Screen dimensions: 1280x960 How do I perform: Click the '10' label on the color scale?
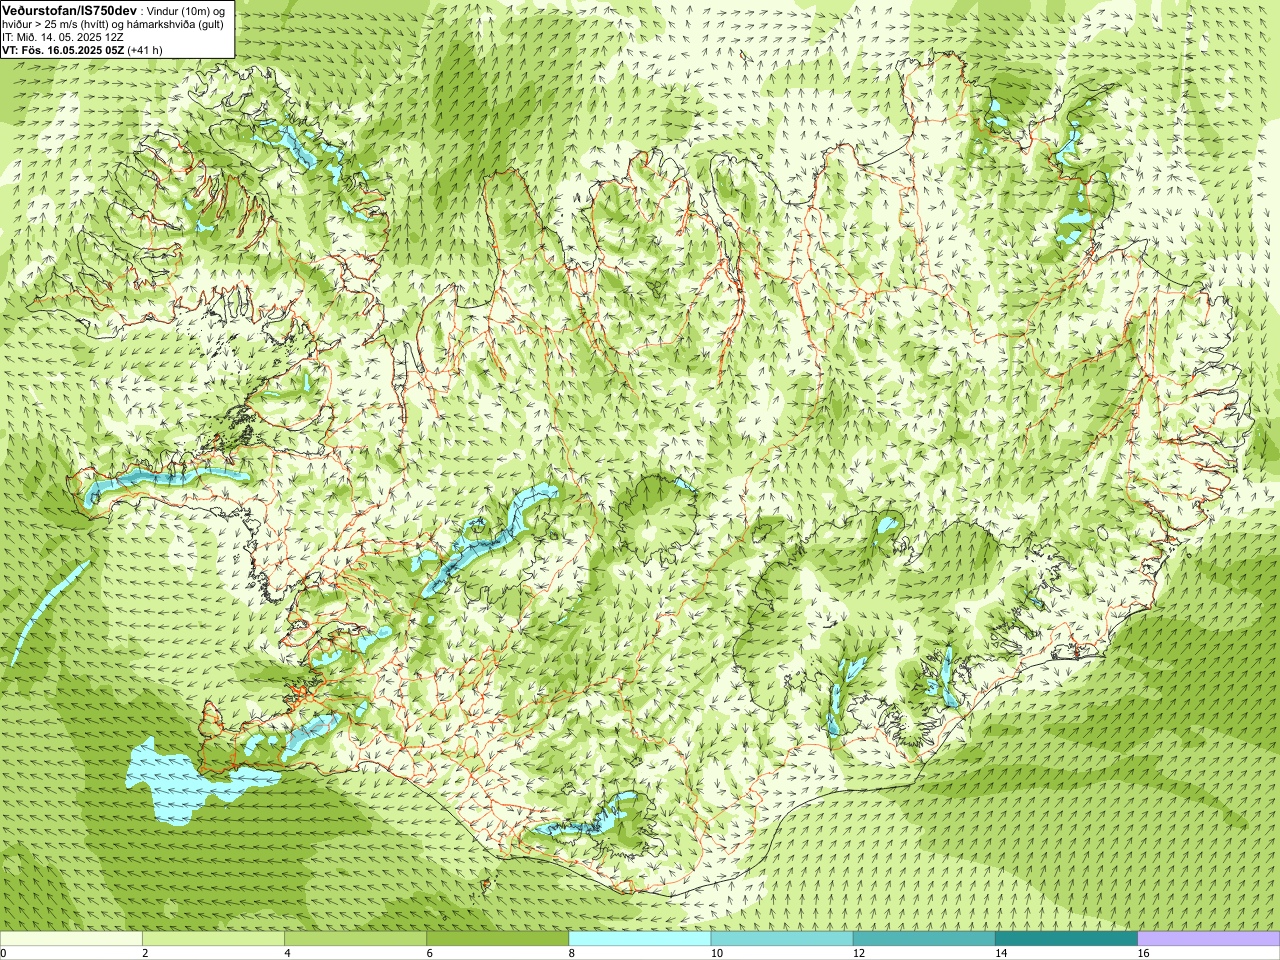(717, 953)
